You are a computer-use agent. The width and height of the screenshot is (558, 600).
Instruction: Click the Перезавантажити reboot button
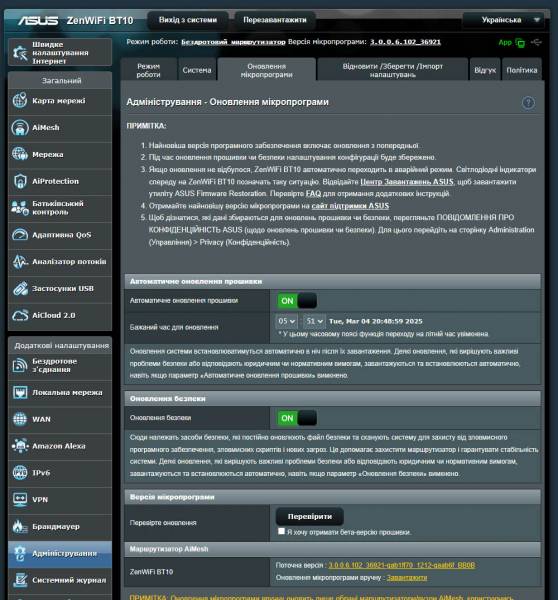click(x=275, y=20)
